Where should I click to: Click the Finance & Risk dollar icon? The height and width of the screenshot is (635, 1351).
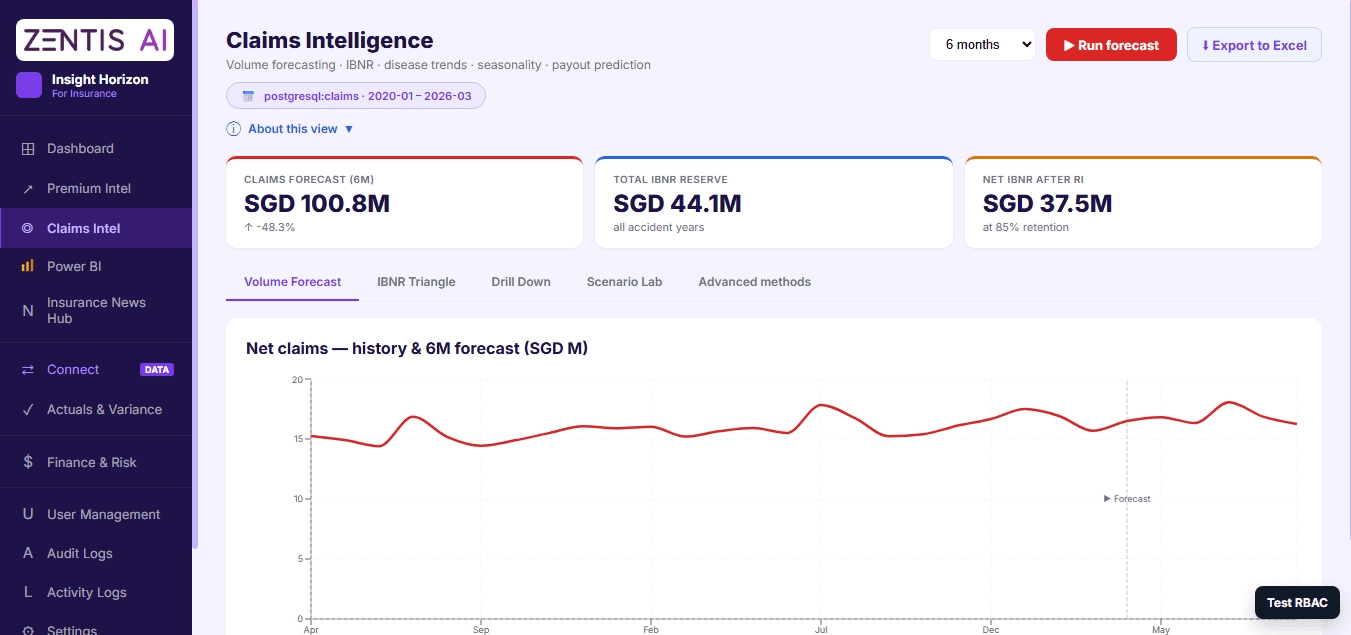[x=28, y=463]
